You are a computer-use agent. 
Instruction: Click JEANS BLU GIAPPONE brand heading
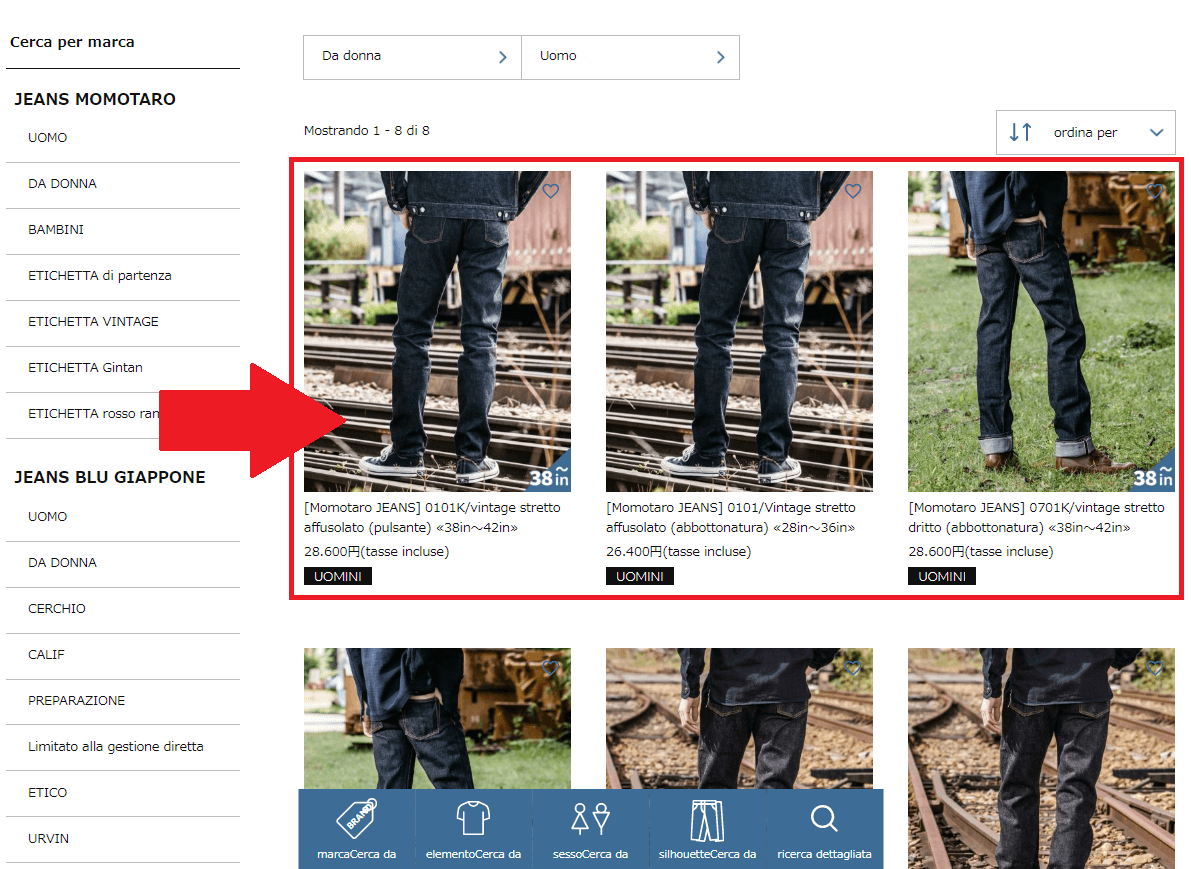[109, 477]
